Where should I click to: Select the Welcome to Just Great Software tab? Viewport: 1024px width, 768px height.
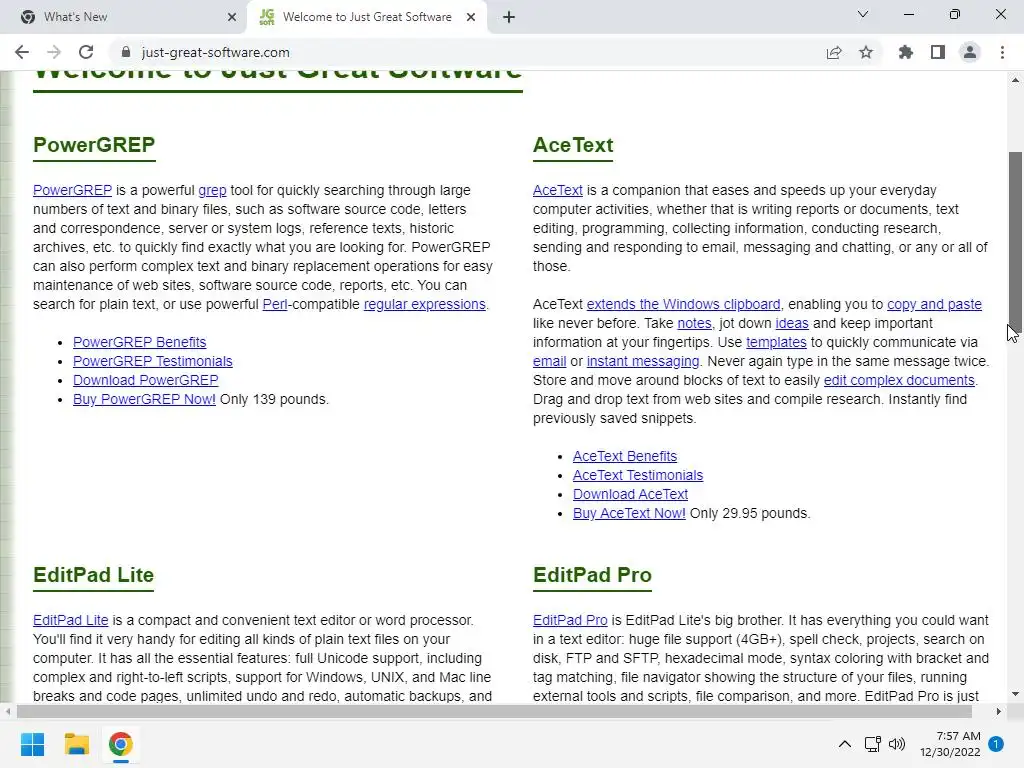(x=366, y=17)
